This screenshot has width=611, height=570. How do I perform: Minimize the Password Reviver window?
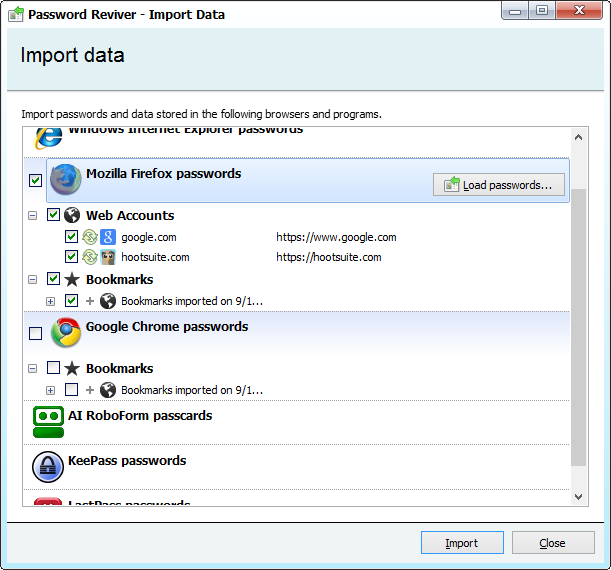(515, 11)
